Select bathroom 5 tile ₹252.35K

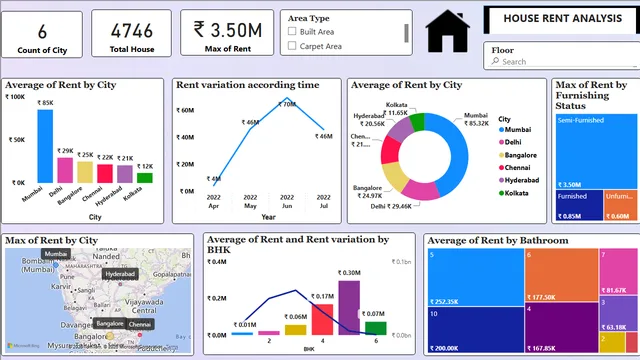(476, 277)
